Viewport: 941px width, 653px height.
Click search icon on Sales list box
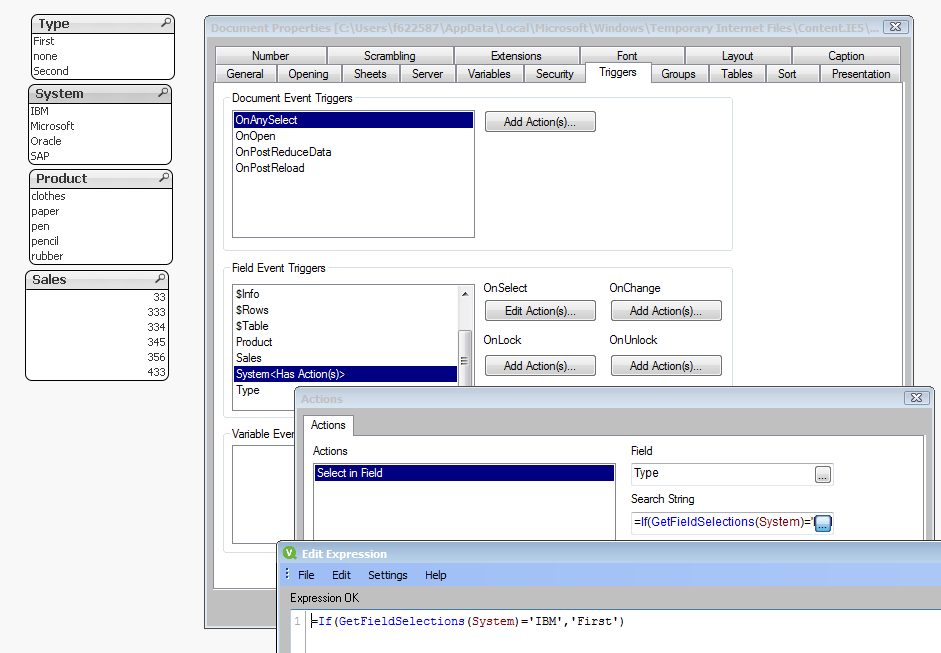159,279
